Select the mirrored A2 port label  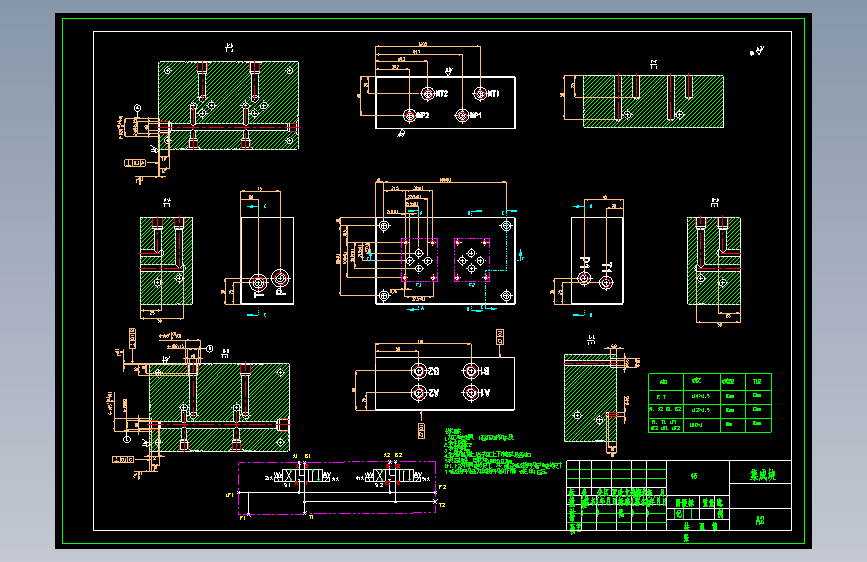pyautogui.click(x=433, y=393)
